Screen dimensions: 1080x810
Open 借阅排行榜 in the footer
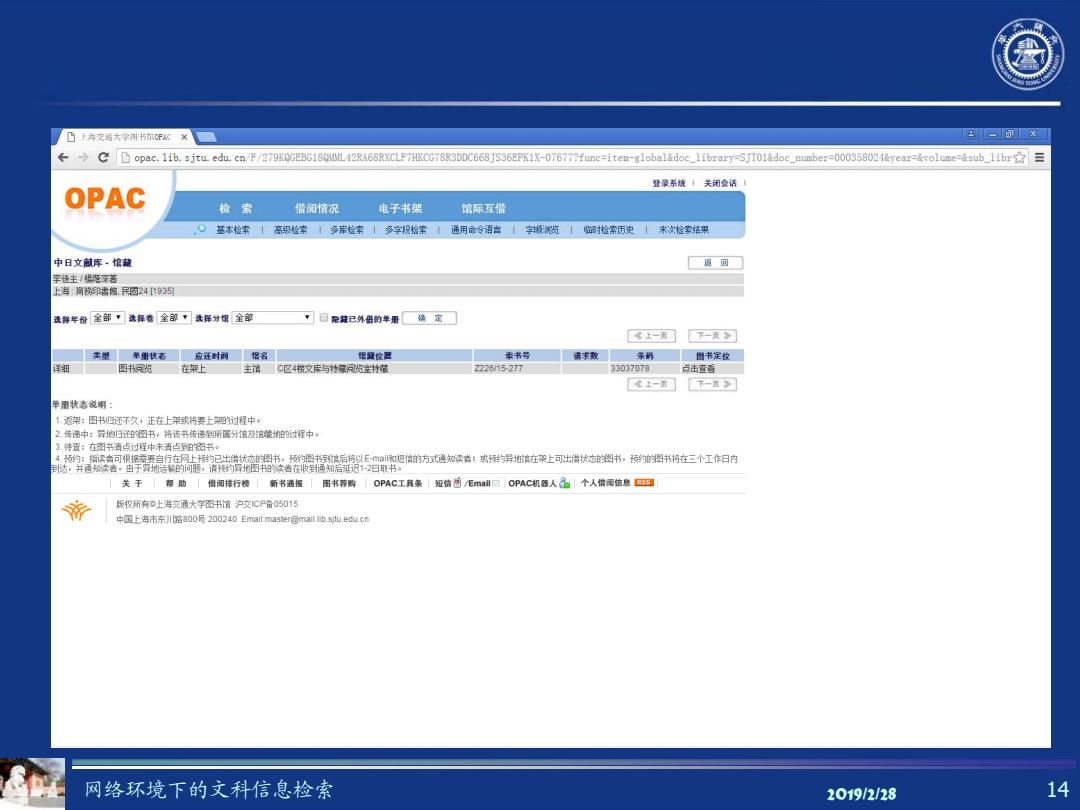click(229, 484)
